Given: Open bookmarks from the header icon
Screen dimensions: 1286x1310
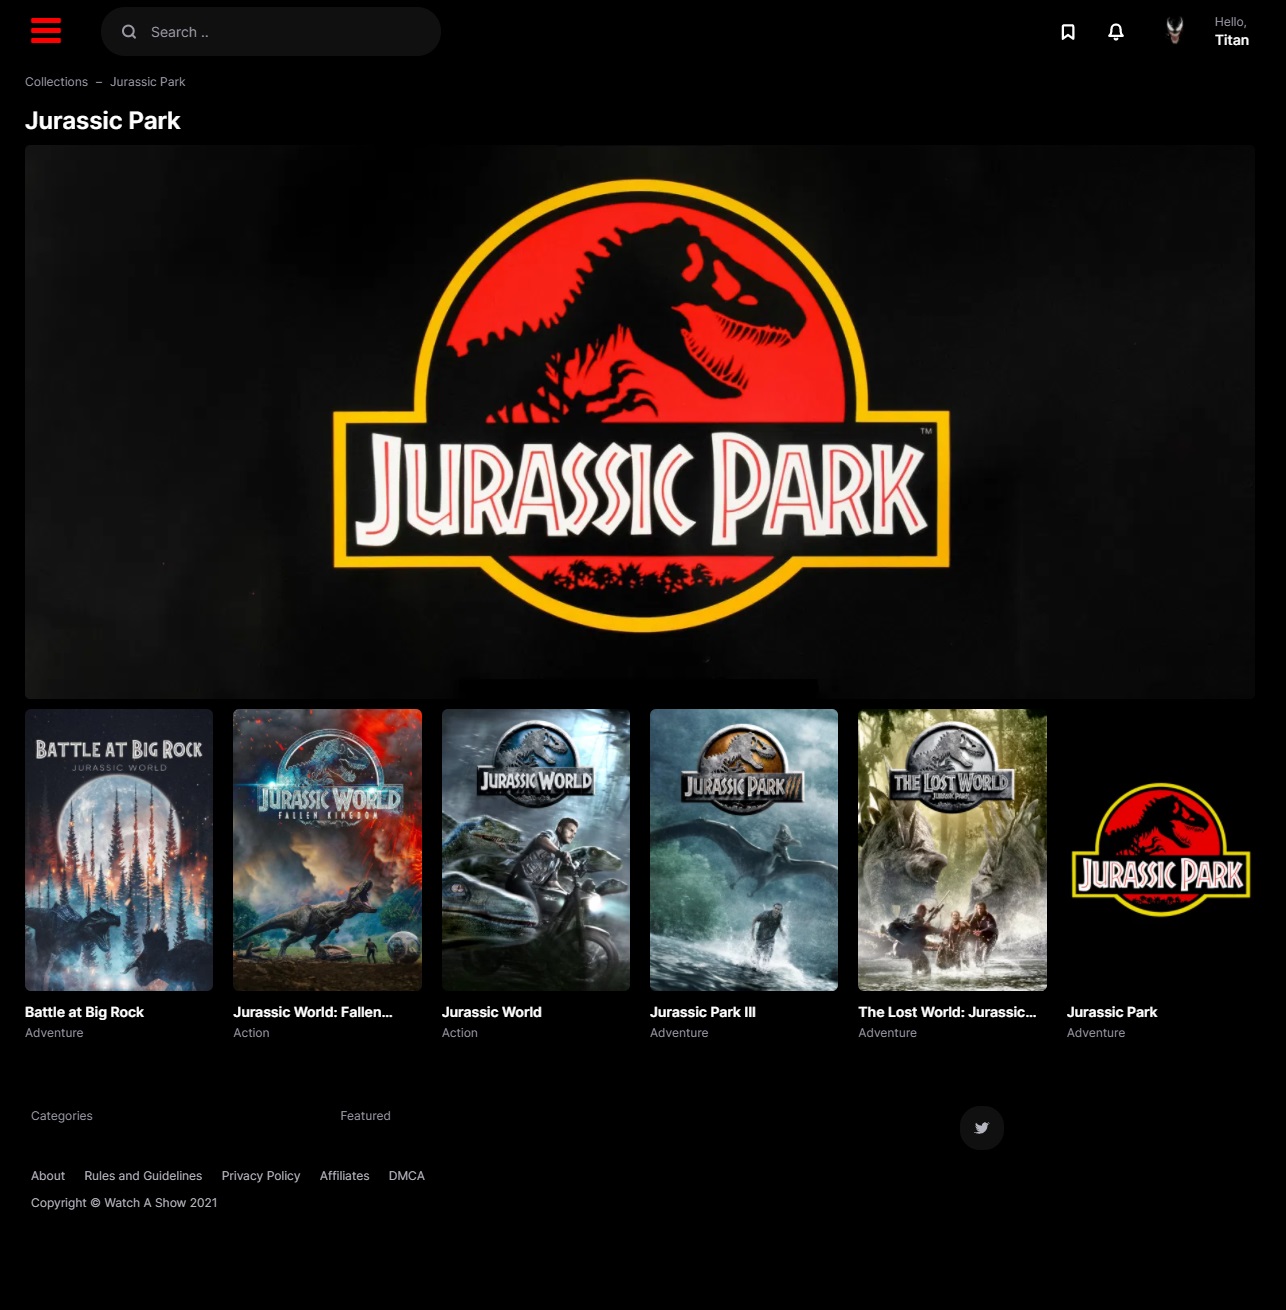Looking at the screenshot, I should coord(1068,32).
